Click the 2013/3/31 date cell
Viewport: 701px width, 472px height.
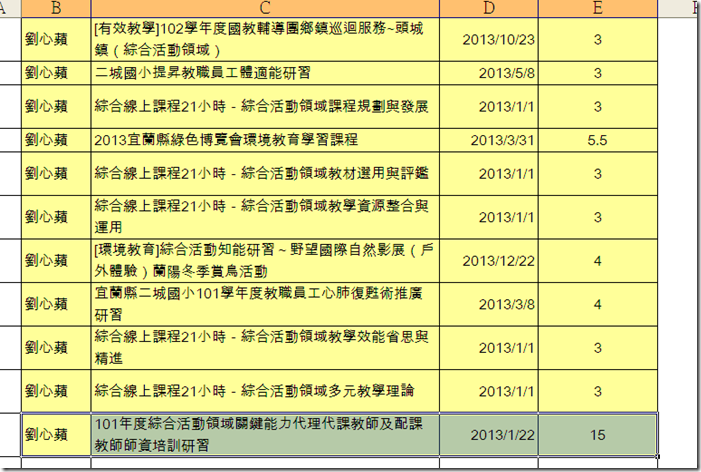488,140
